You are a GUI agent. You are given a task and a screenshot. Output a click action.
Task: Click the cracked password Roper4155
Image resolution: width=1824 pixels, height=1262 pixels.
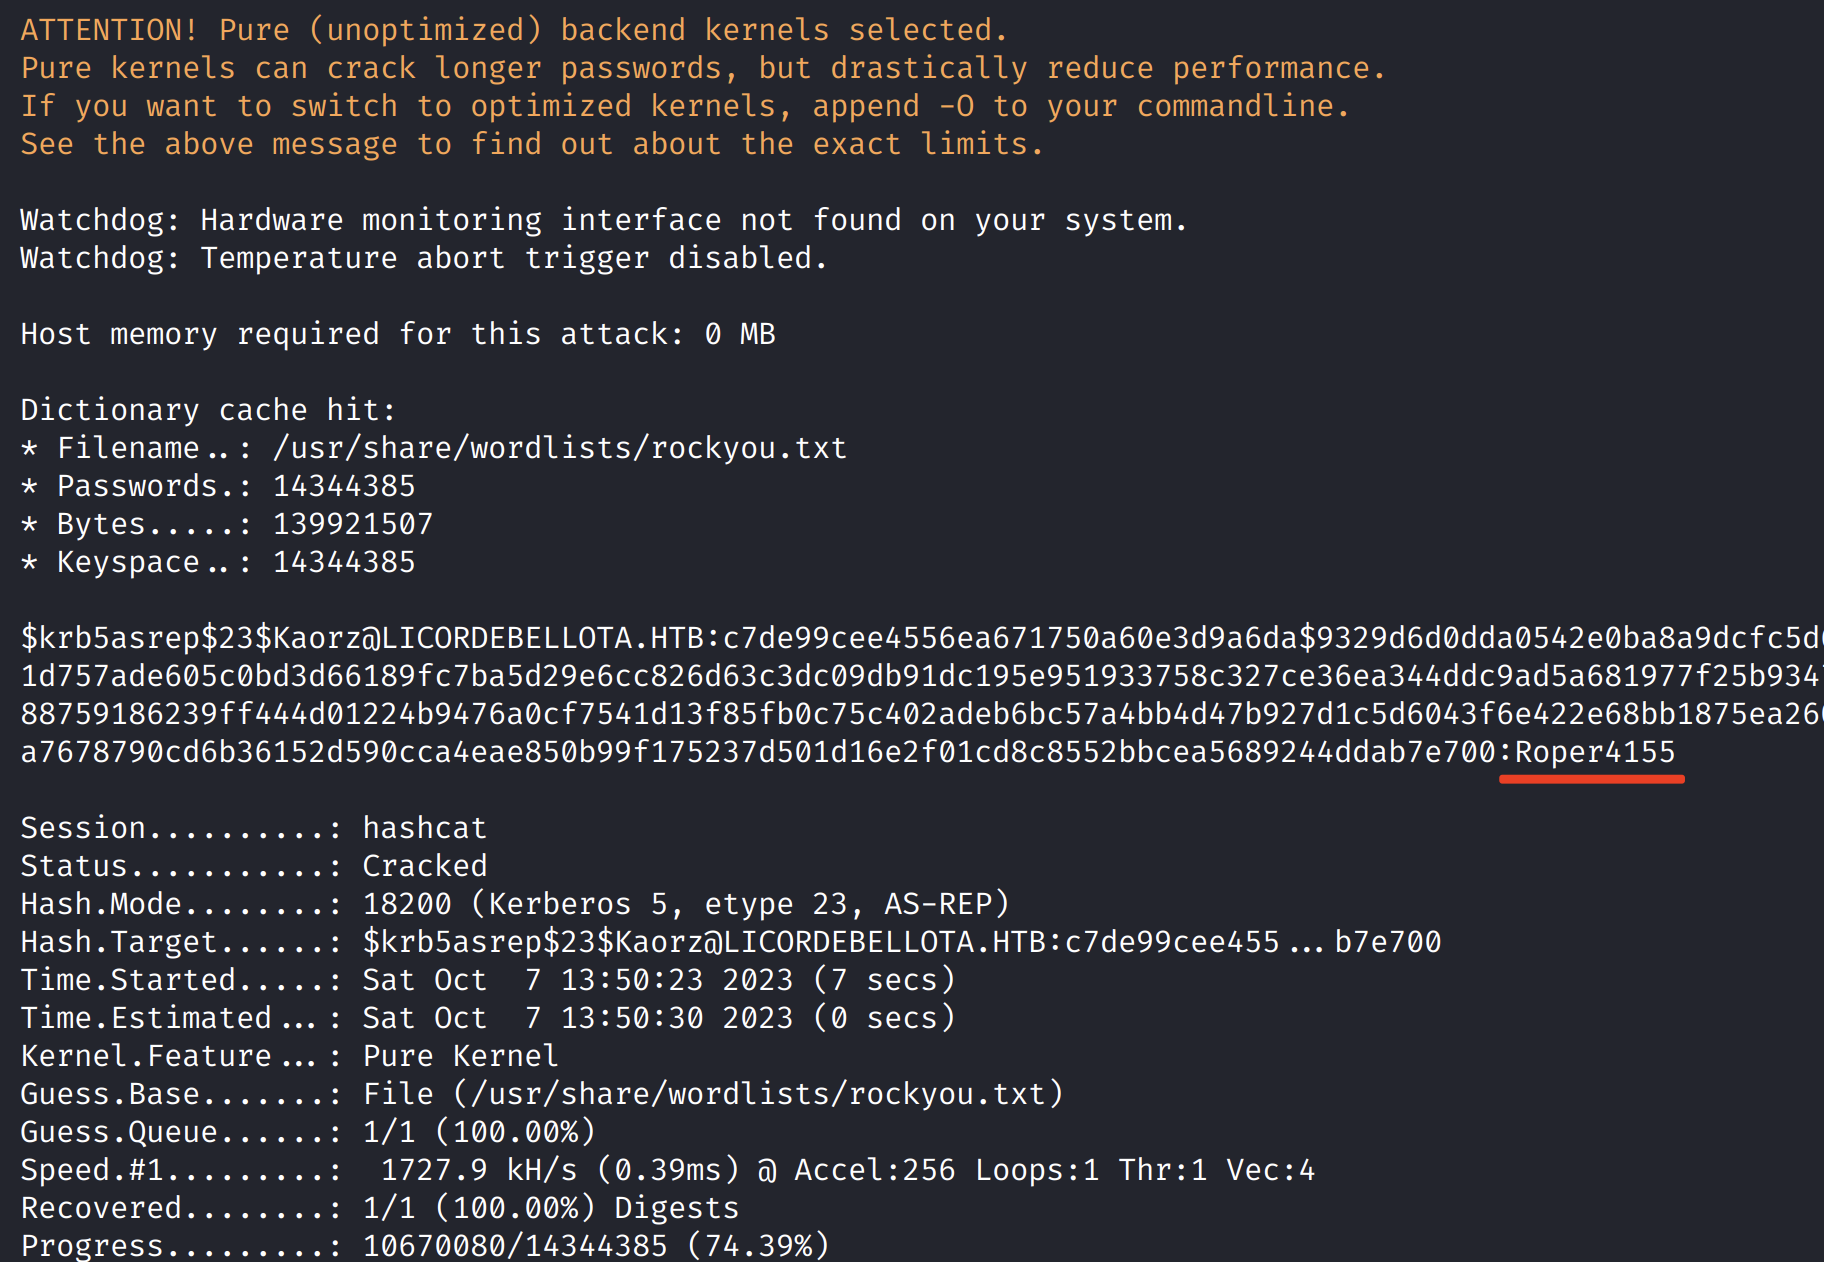coord(1594,752)
